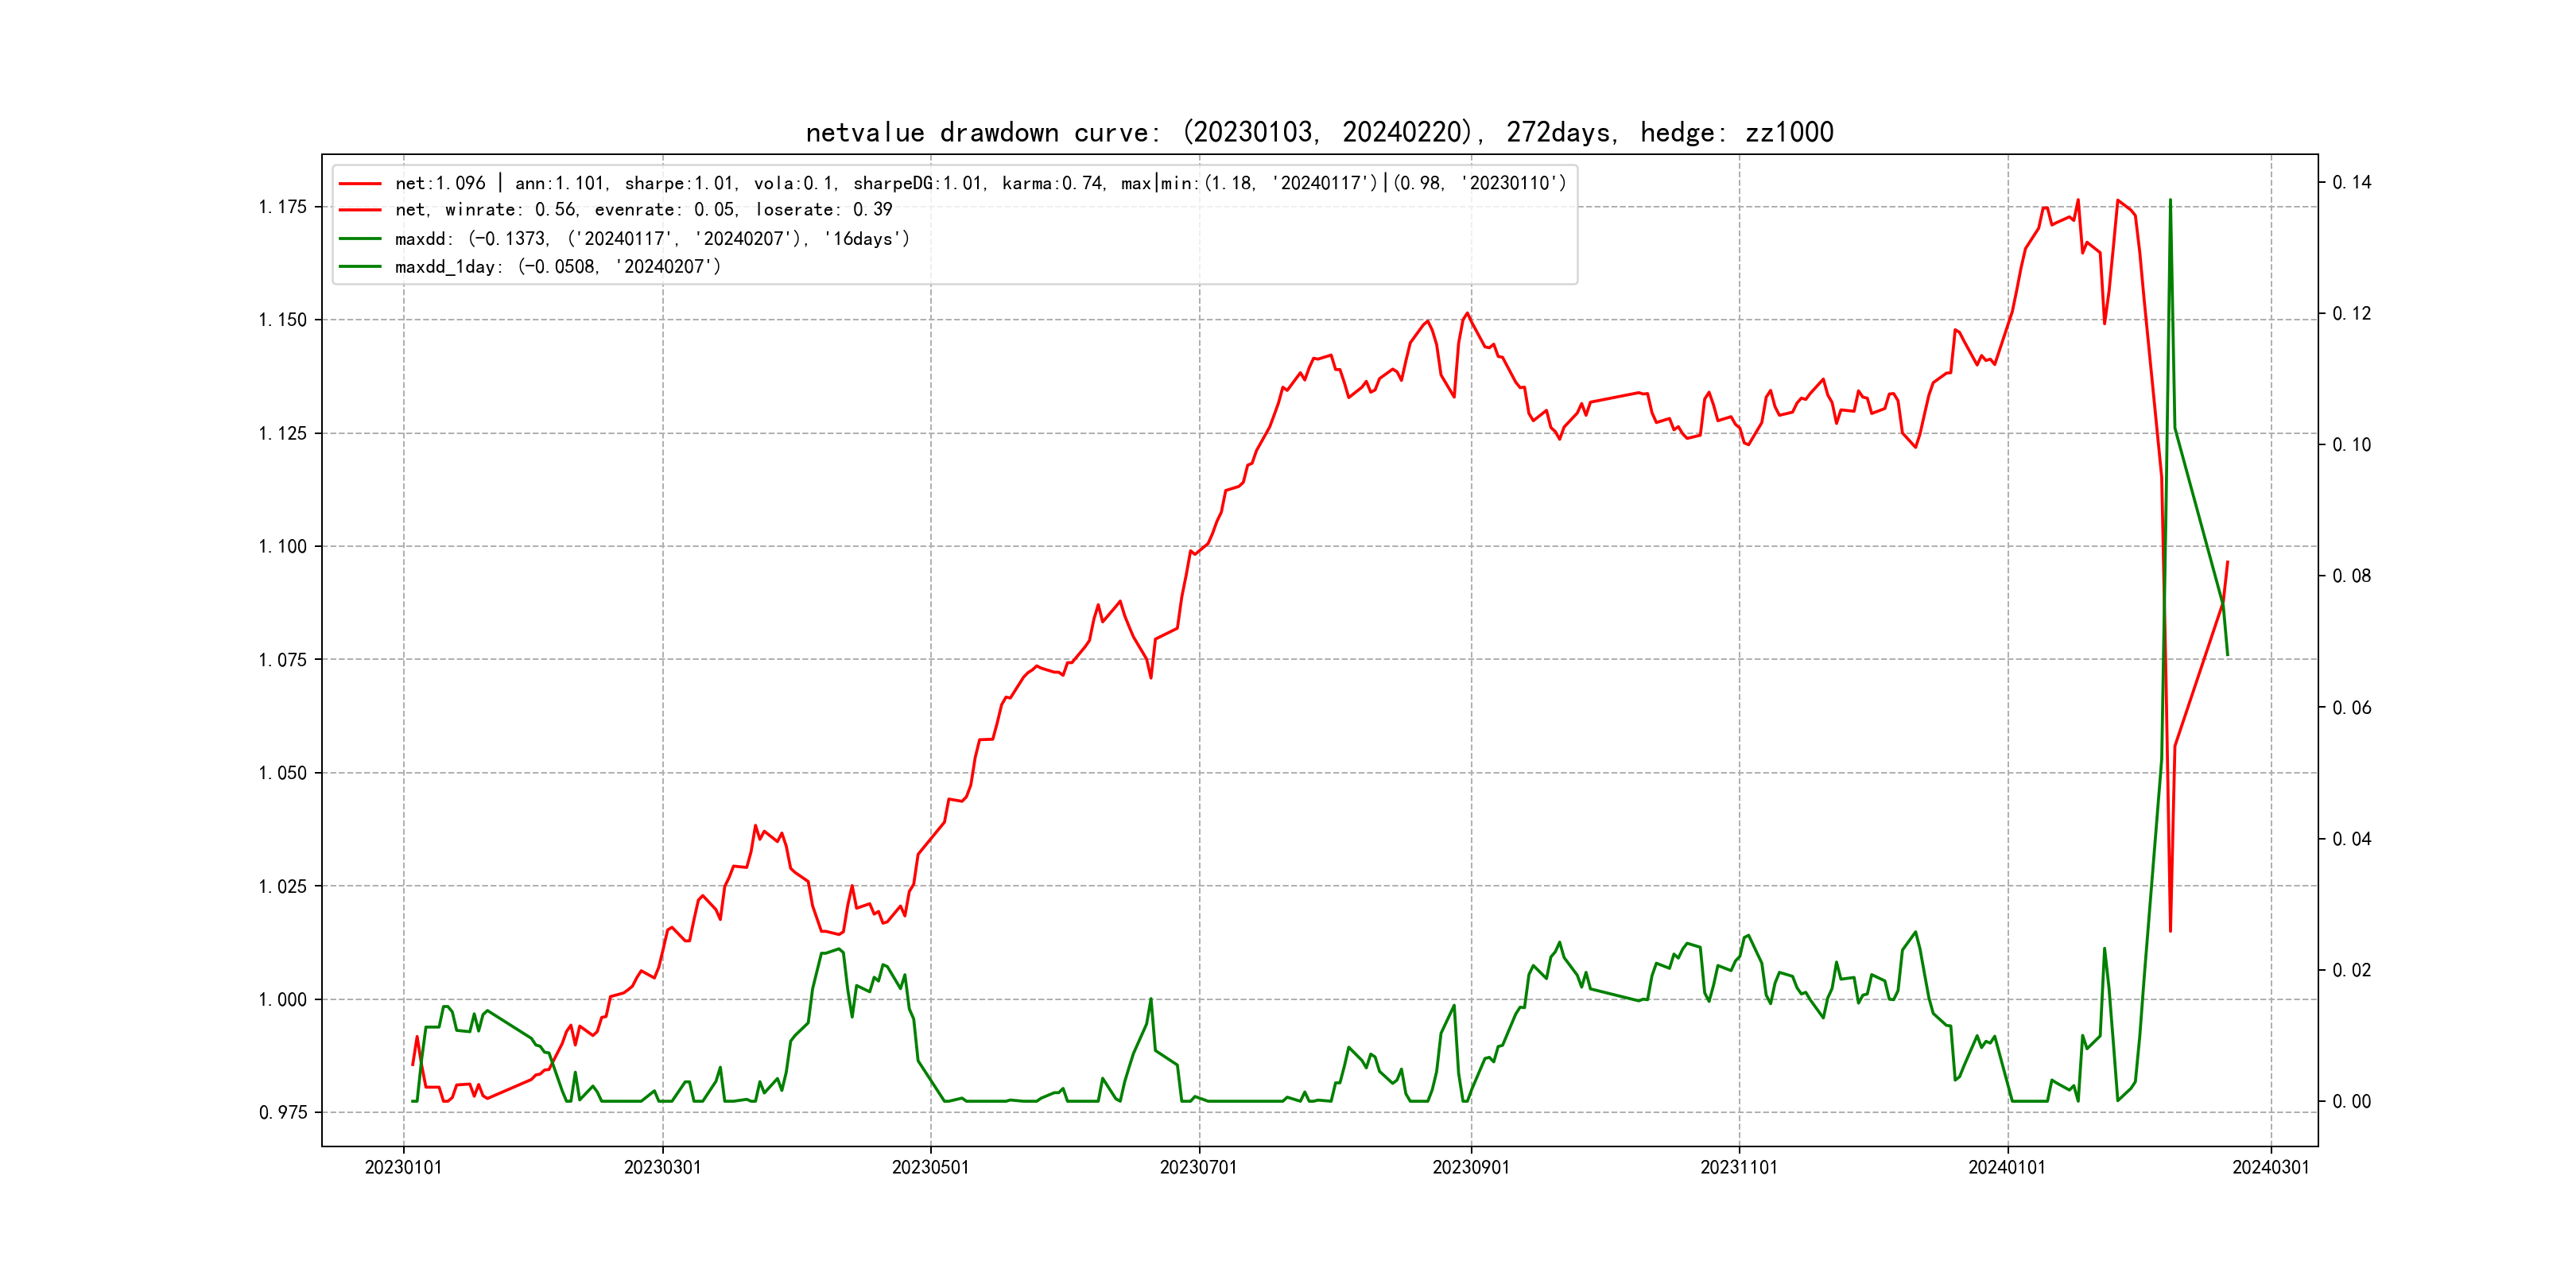Click the green line swatch beside maxdd legend entry

360,239
